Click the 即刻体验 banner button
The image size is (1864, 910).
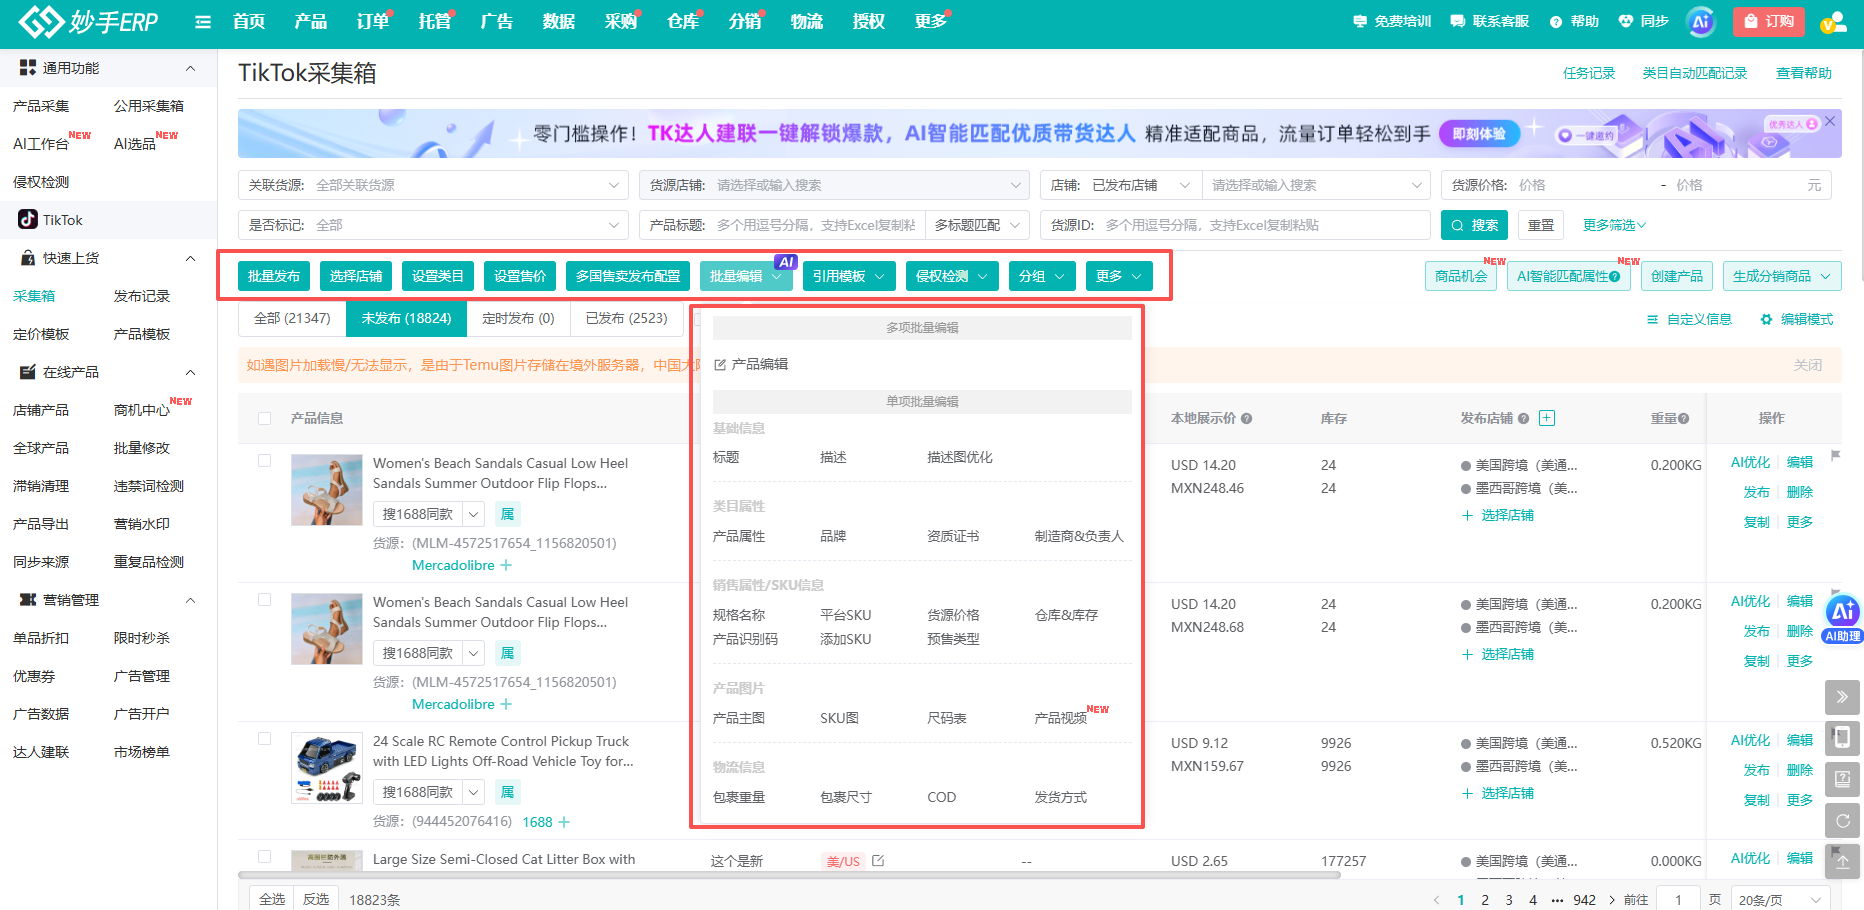click(1479, 133)
